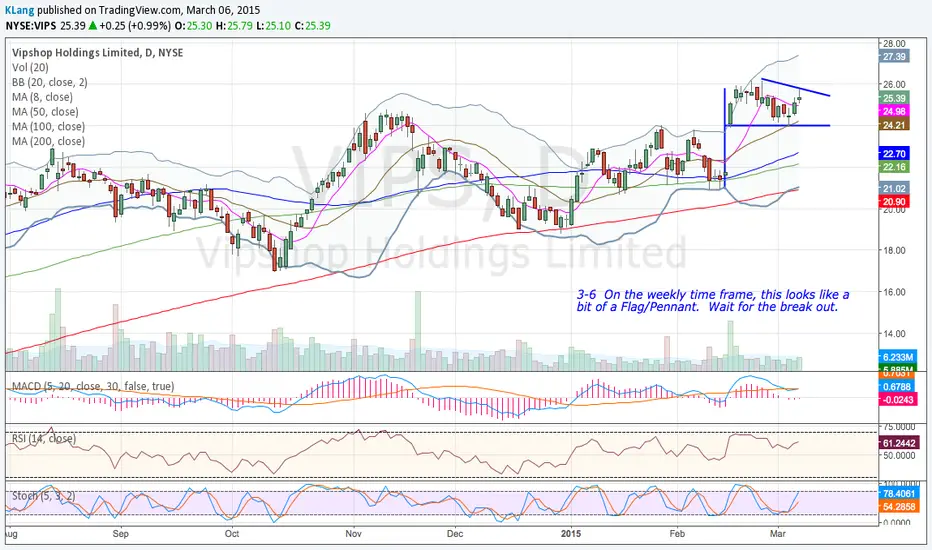Click the 26.00 price axis label
The height and width of the screenshot is (550, 932).
893,85
